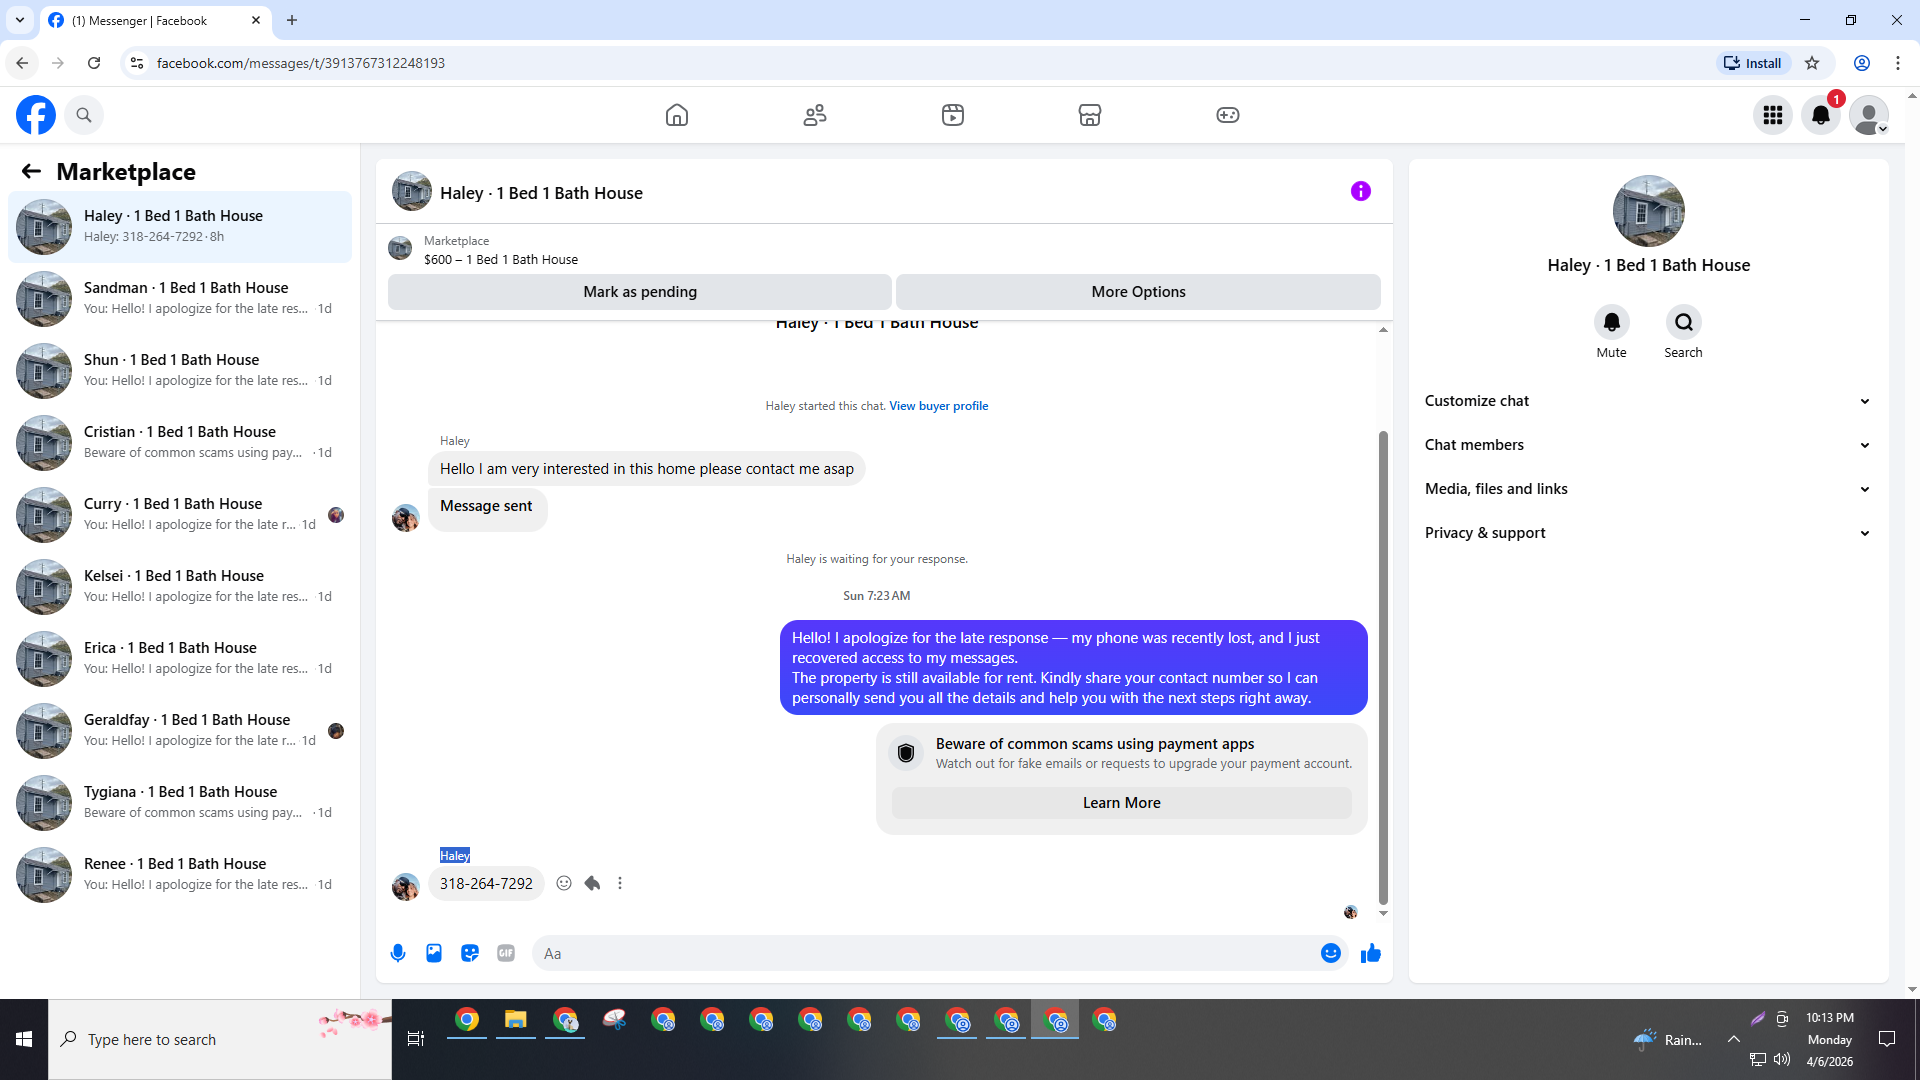Click Haley's large profile photo in info panel
The width and height of the screenshot is (1920, 1080).
coord(1648,211)
